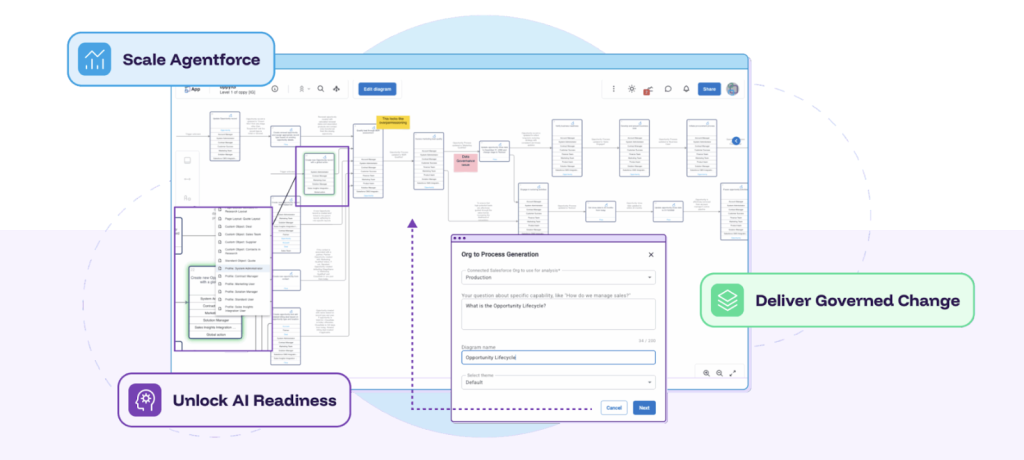The image size is (1024, 460).
Task: Open the three-dot more options menu
Action: click(613, 89)
